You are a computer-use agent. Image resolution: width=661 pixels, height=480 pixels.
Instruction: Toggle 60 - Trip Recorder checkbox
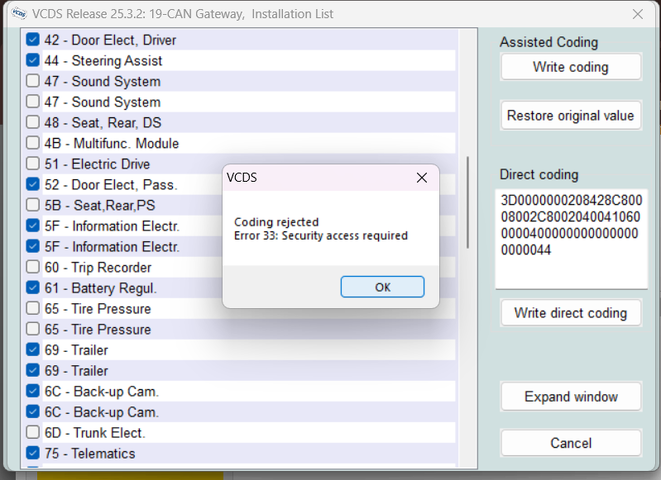(x=33, y=267)
